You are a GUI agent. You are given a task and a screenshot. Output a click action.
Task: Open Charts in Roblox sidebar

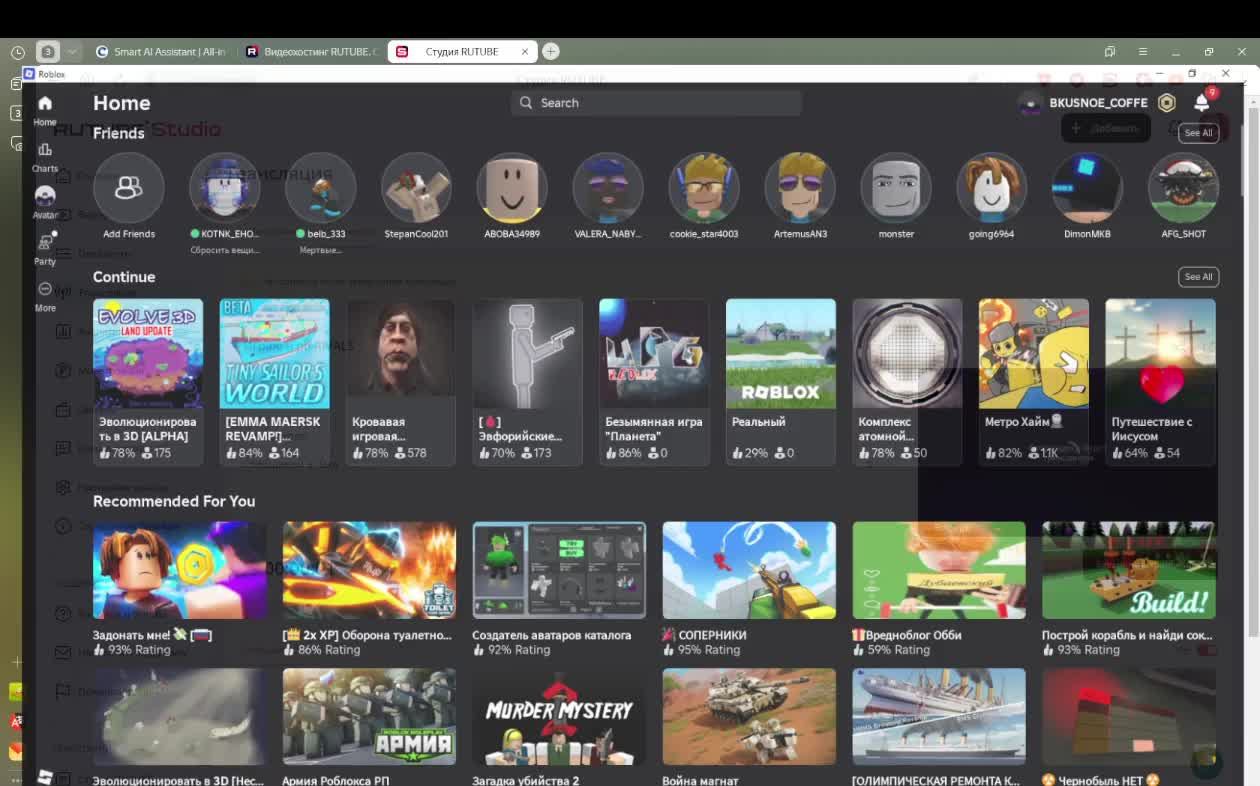pos(45,157)
